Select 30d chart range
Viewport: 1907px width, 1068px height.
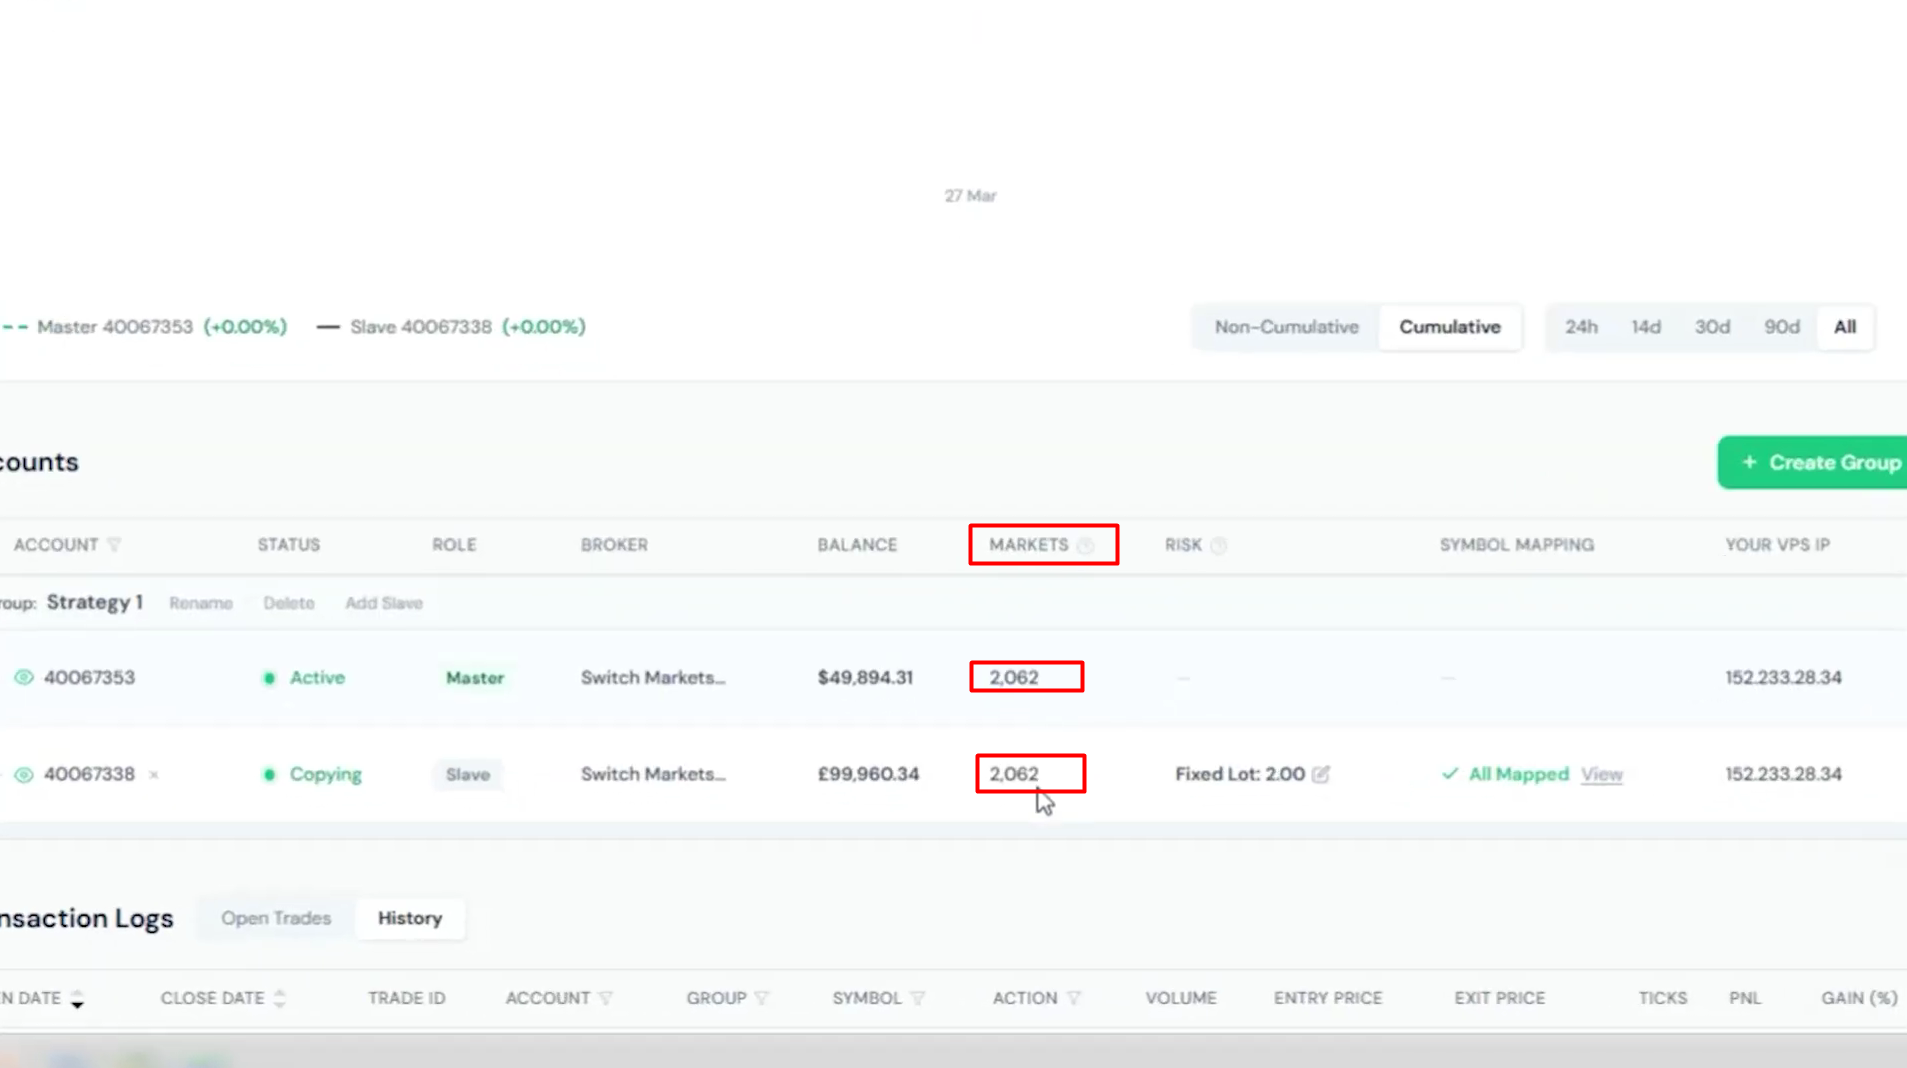1712,327
